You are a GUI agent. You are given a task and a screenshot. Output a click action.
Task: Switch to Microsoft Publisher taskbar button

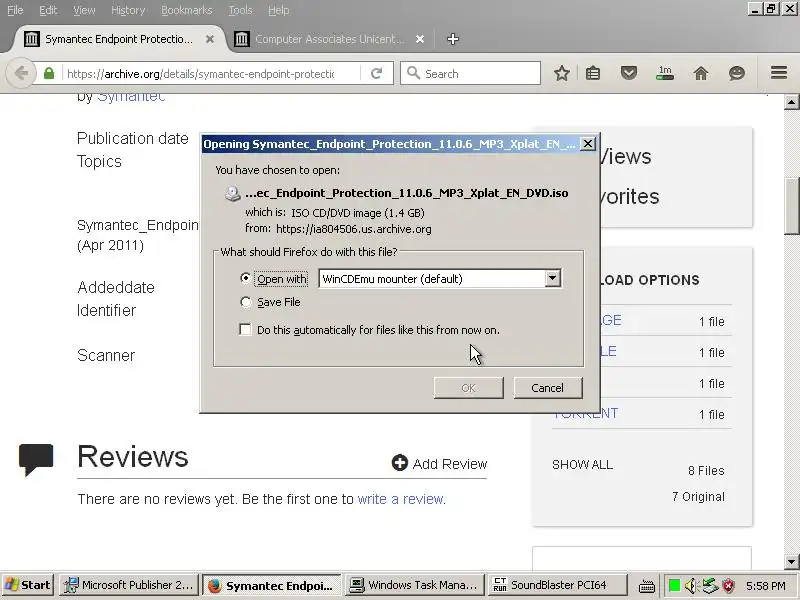click(129, 585)
